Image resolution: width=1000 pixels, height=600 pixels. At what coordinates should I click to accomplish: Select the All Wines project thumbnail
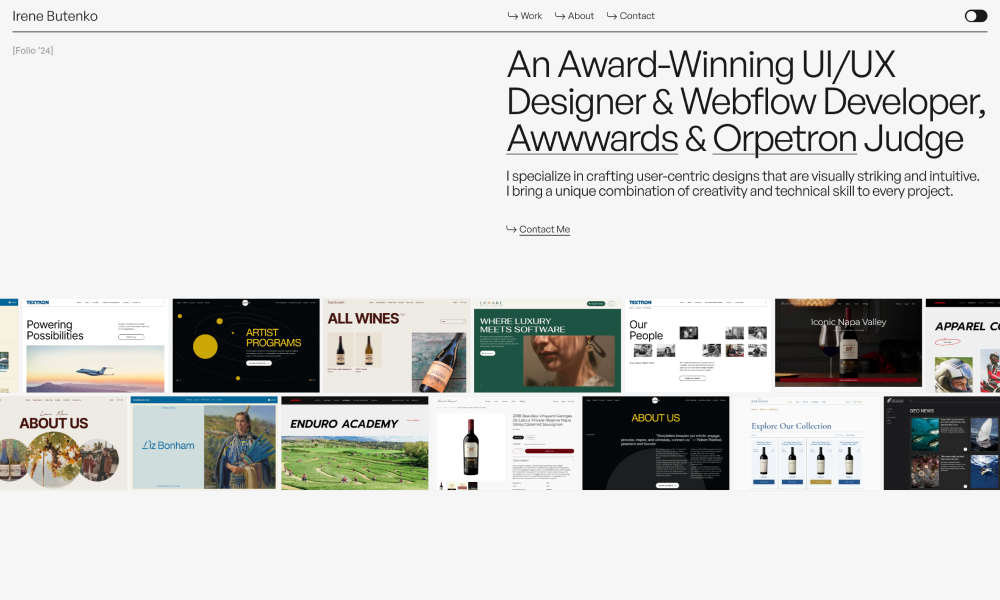[x=396, y=345]
